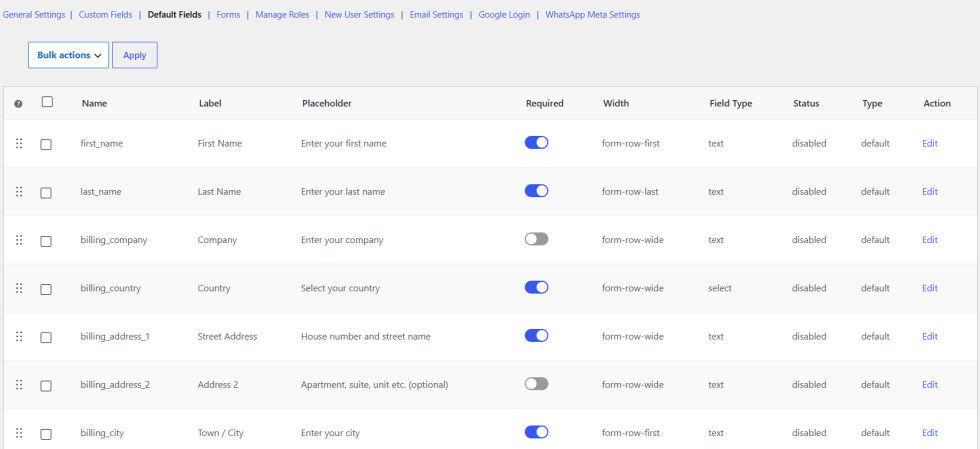The image size is (980, 449).
Task: Click the 'select' field type cell
Action: click(x=720, y=288)
